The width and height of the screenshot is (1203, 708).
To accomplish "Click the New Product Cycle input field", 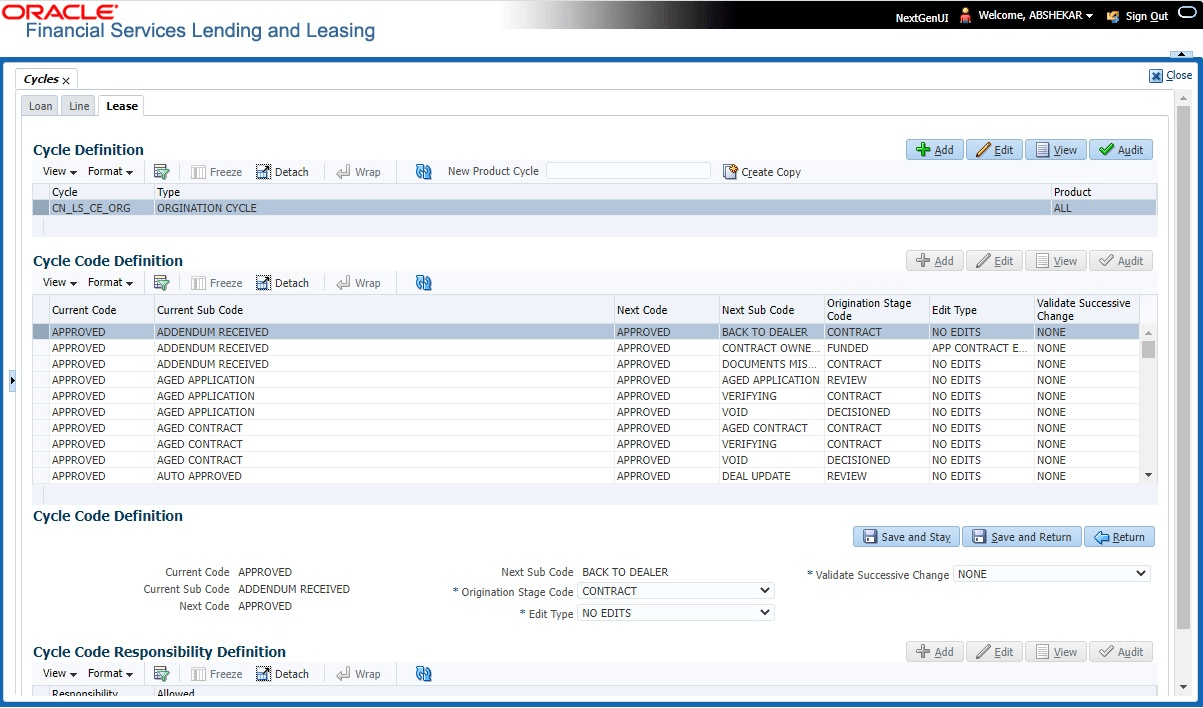I will coord(628,171).
